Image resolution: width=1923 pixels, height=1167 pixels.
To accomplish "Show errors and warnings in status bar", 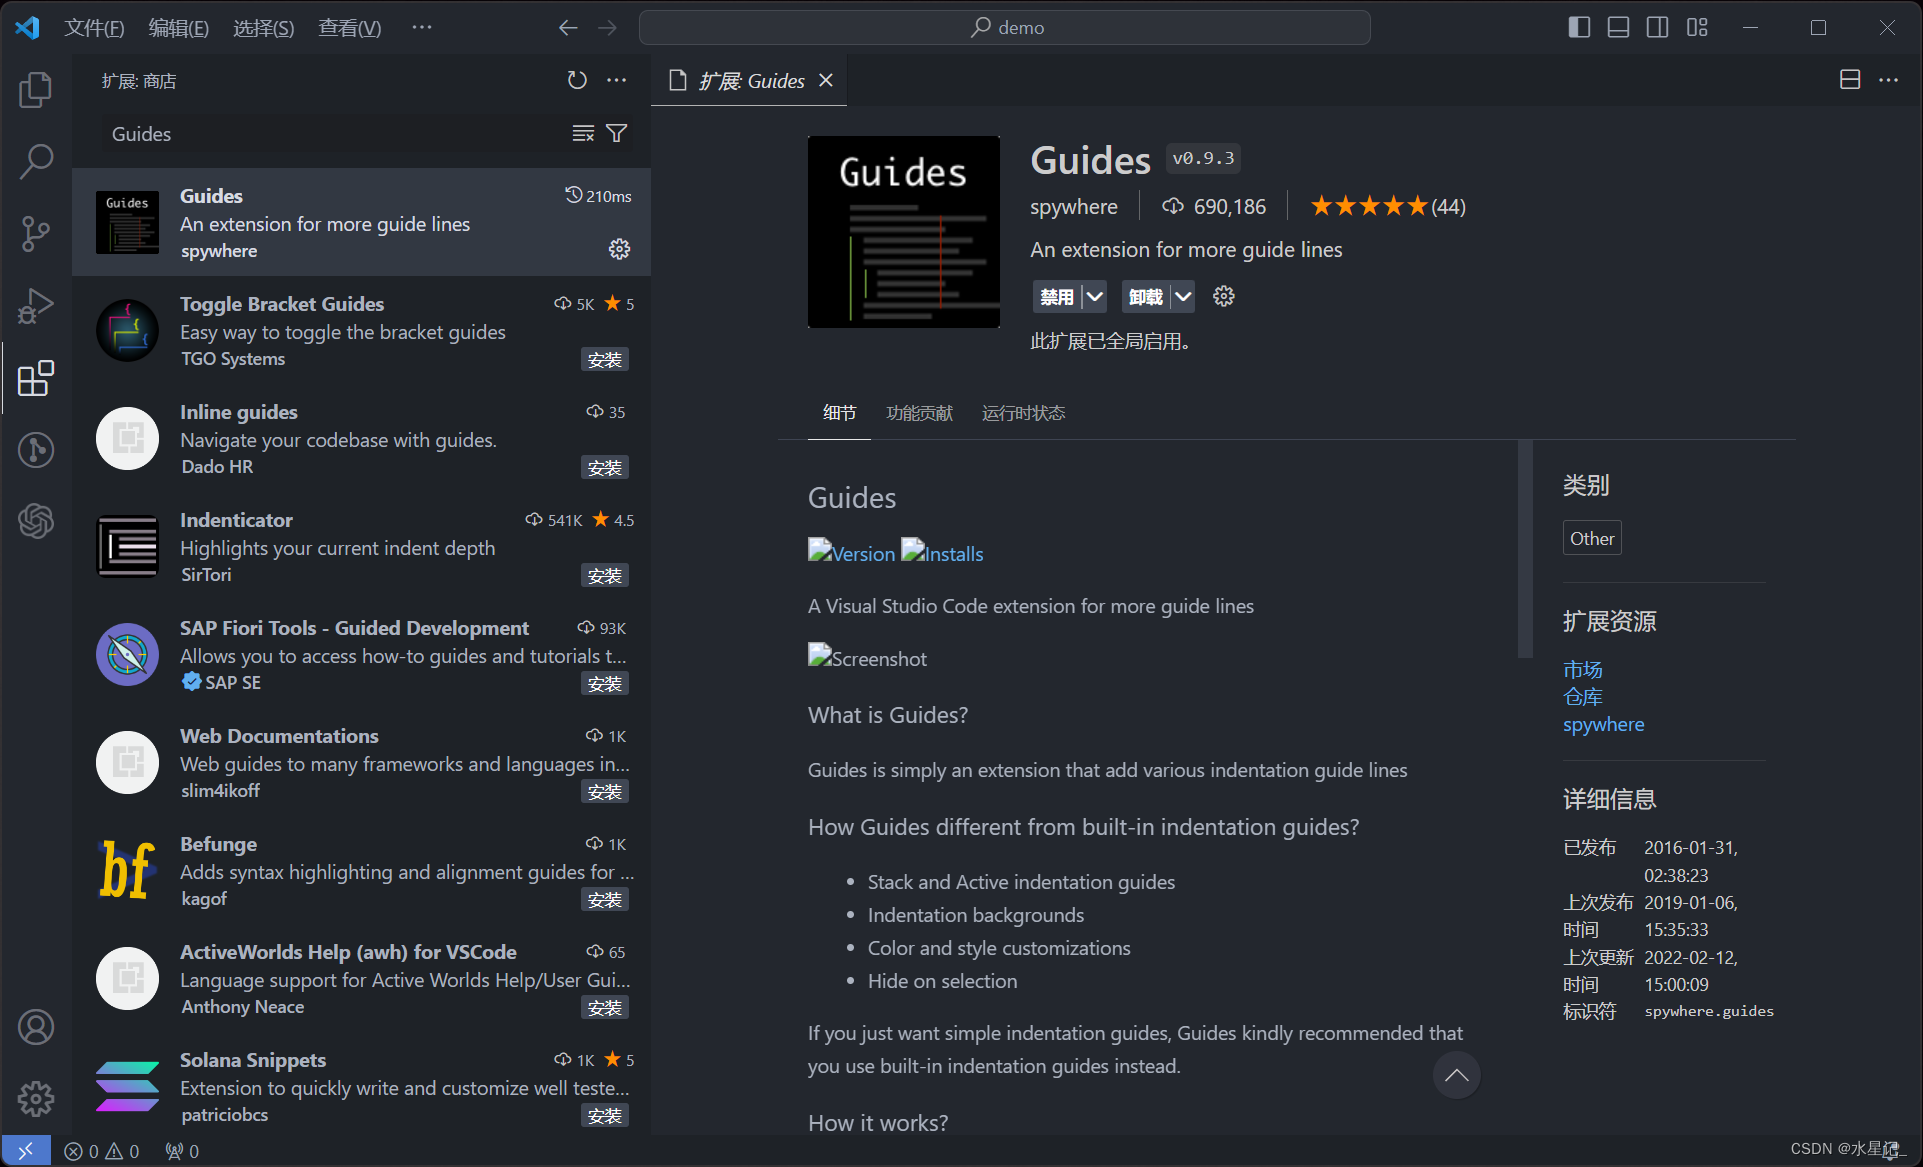I will coord(102,1151).
